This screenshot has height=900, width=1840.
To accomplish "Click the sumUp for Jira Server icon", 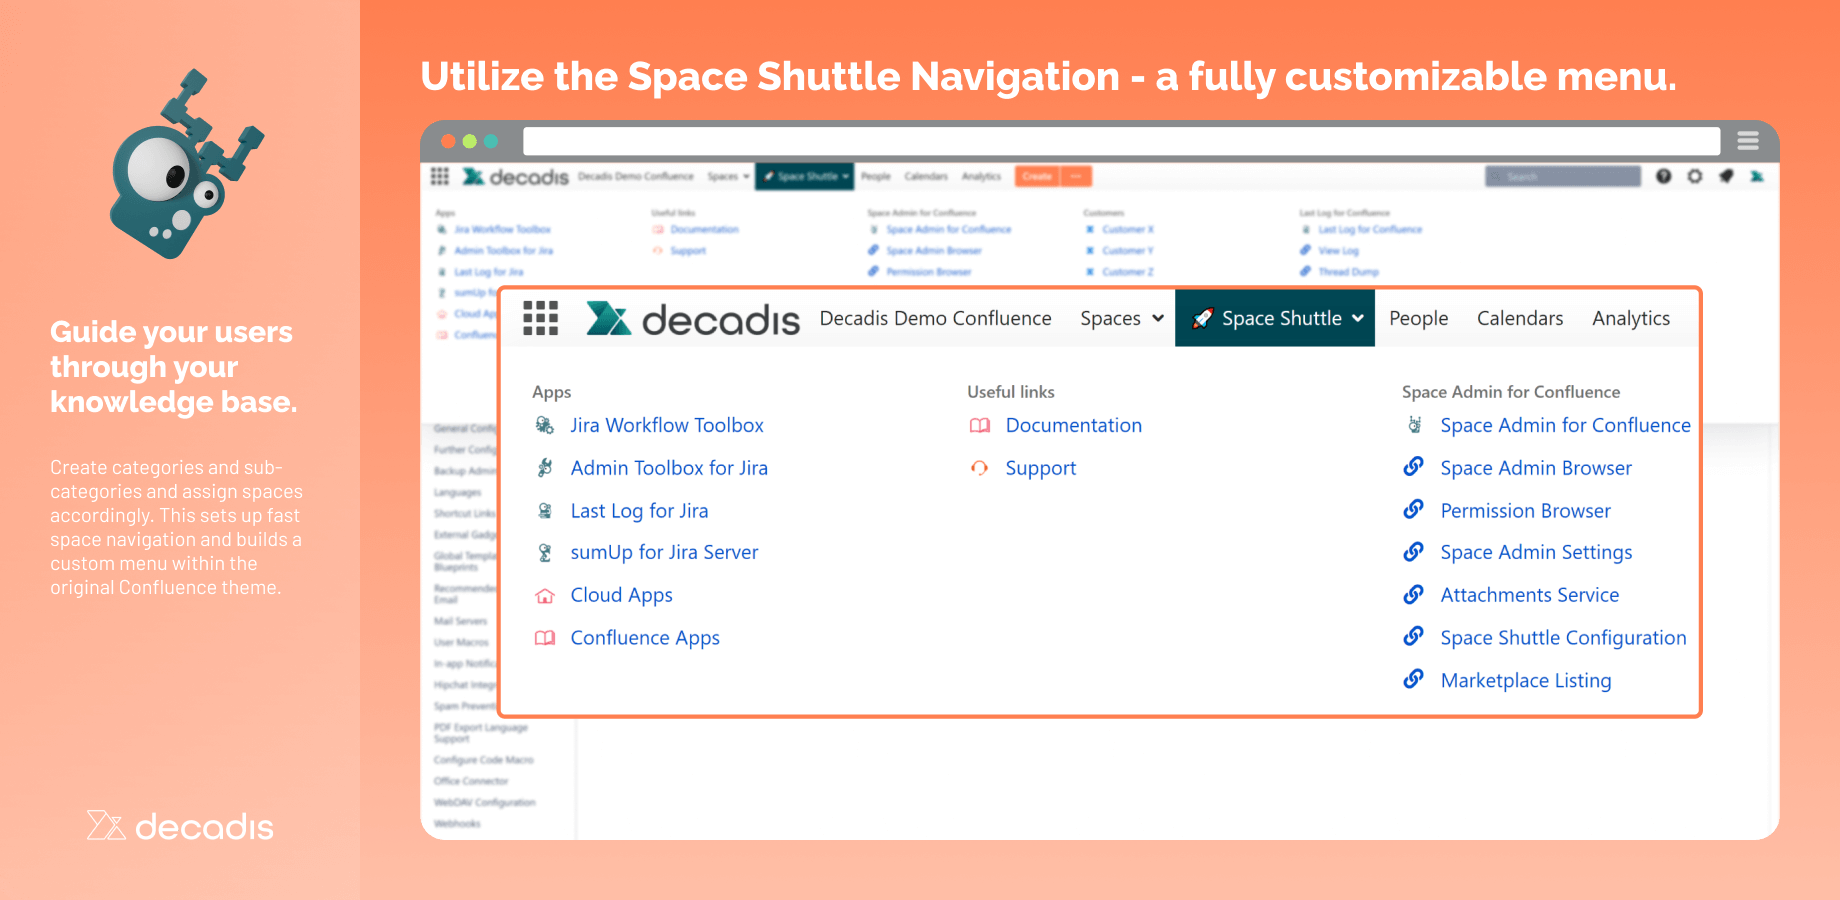I will (x=545, y=552).
